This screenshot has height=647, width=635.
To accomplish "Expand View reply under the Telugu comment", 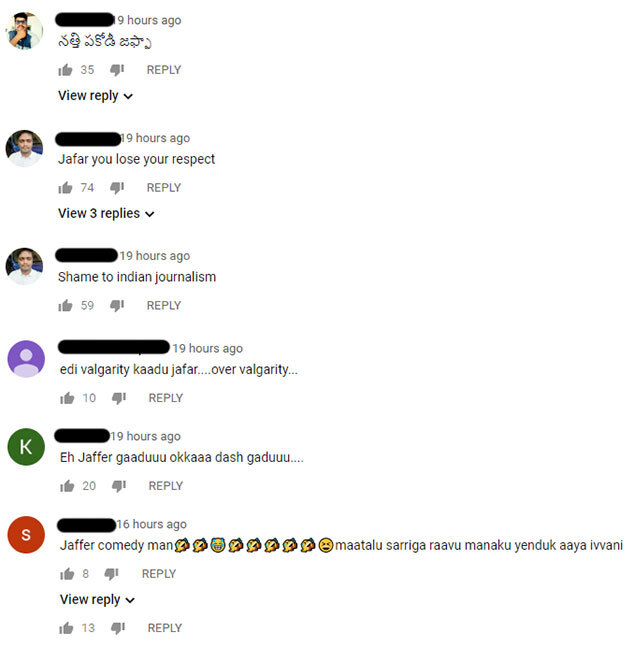I will pos(95,96).
